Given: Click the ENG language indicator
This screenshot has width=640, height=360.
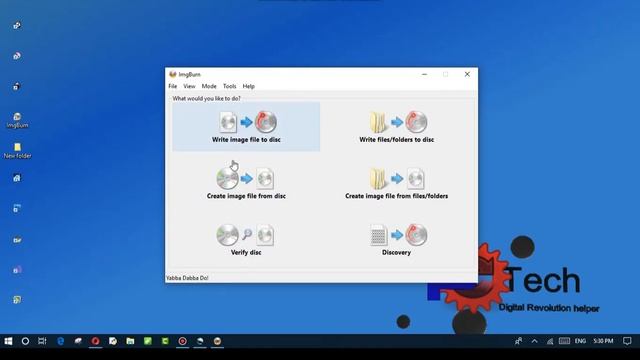Looking at the screenshot, I should pyautogui.click(x=580, y=341).
